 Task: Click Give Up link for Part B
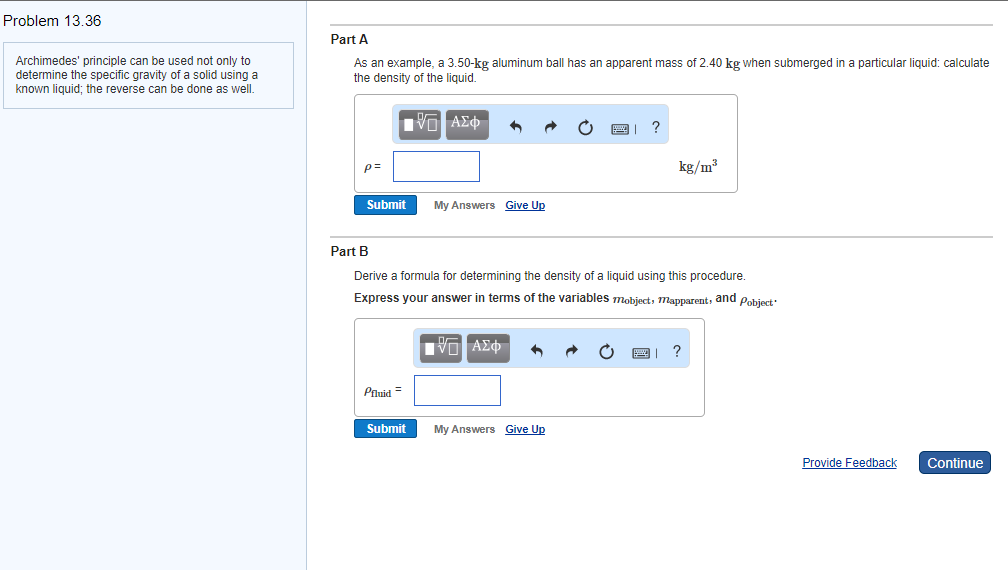pyautogui.click(x=525, y=429)
